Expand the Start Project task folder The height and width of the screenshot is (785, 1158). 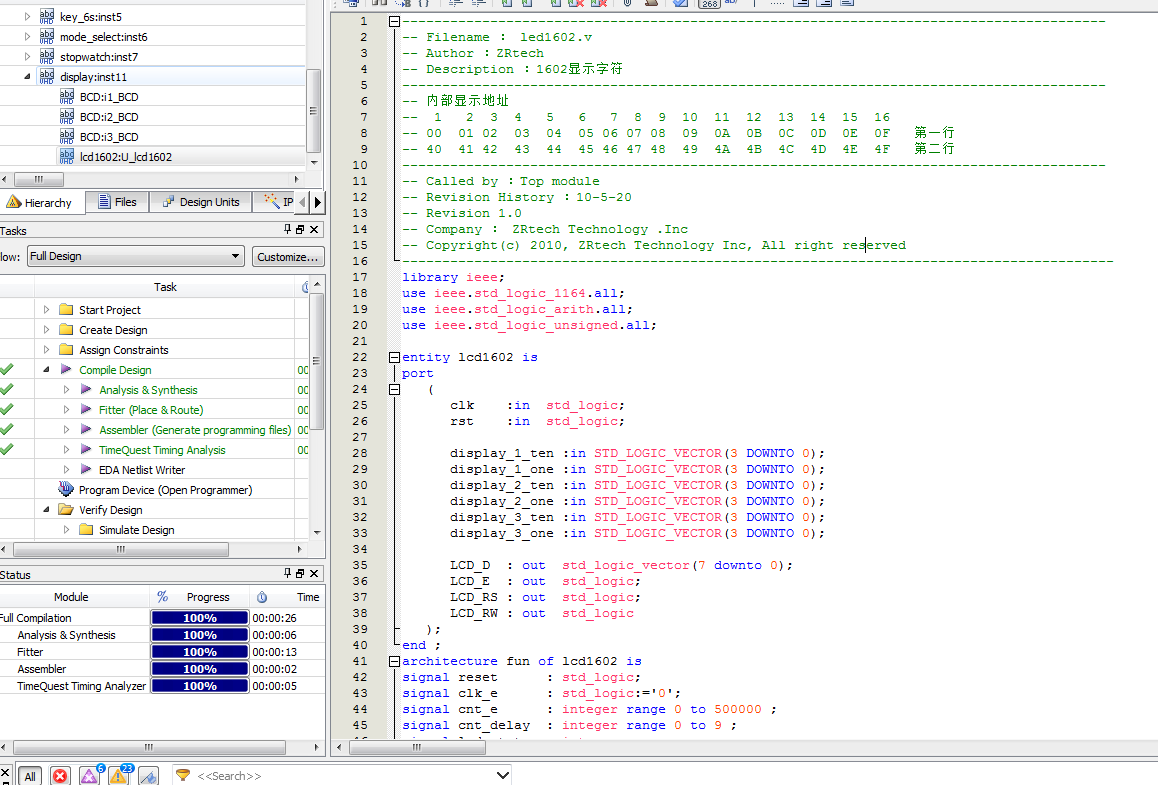tap(47, 309)
